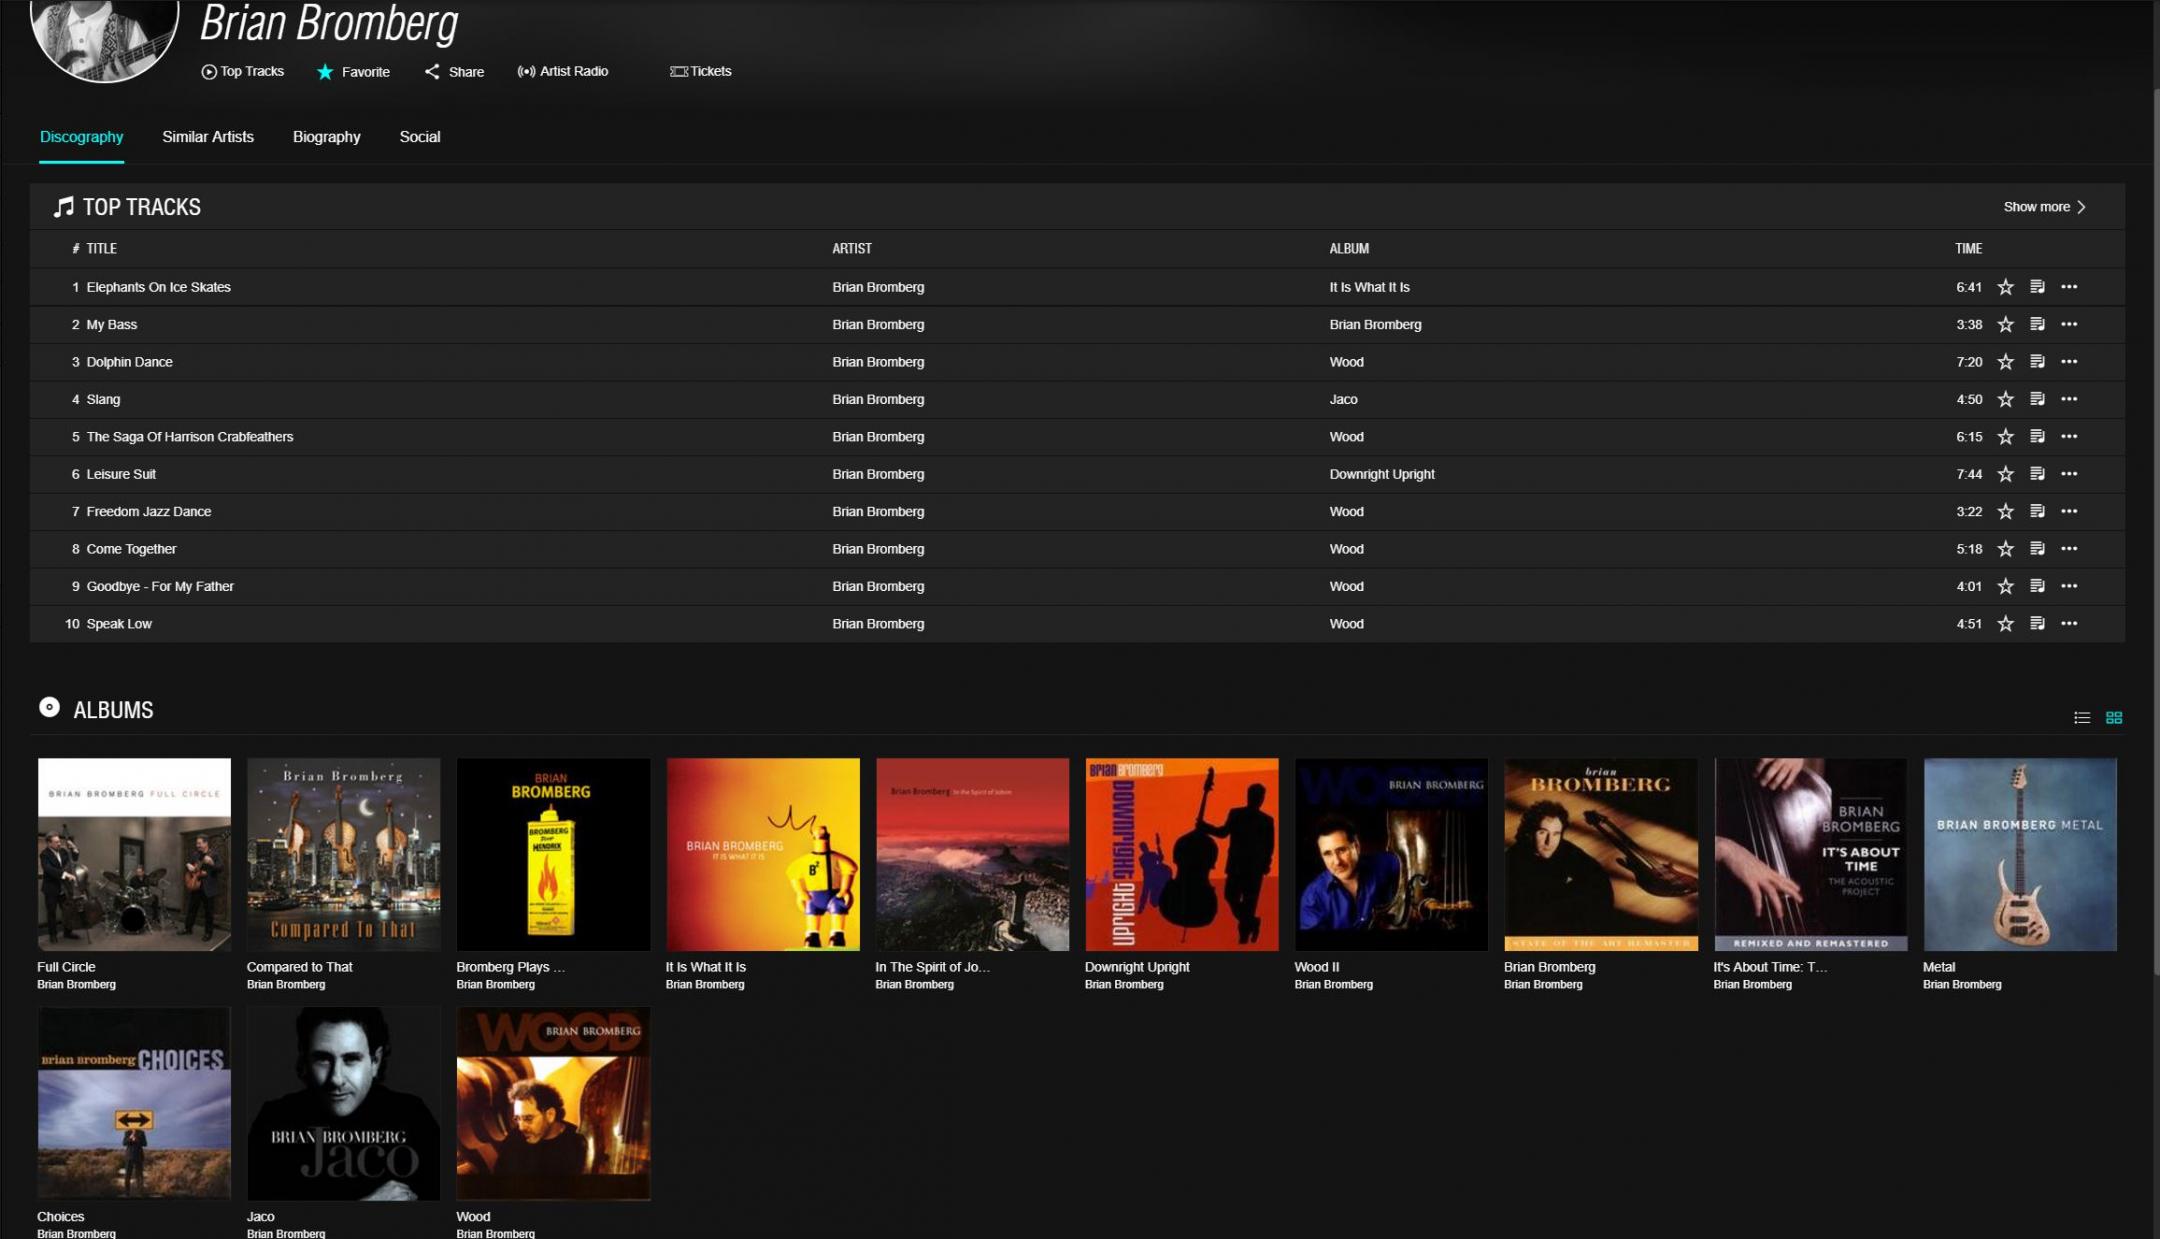Viewport: 2160px width, 1239px height.
Task: Add My Bass to playlist queue
Action: [x=2037, y=324]
